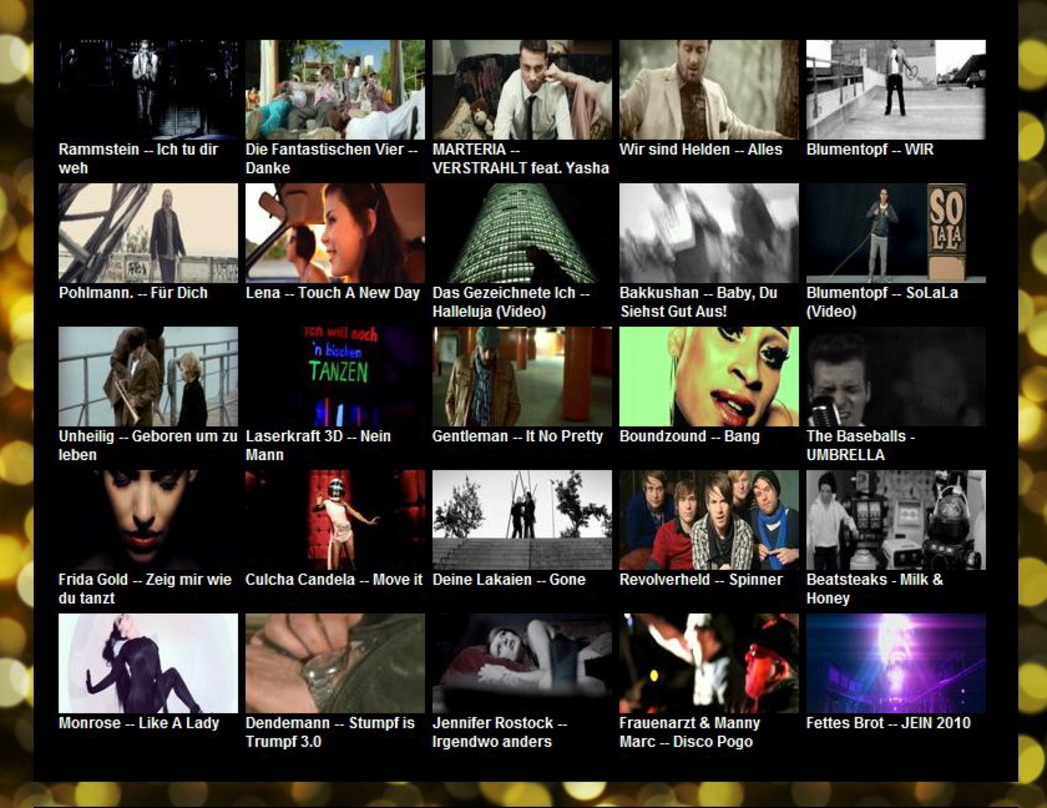Screen dimensions: 1047x808
Task: Open the Deine Lakaien Gone thumbnail
Action: (x=522, y=520)
